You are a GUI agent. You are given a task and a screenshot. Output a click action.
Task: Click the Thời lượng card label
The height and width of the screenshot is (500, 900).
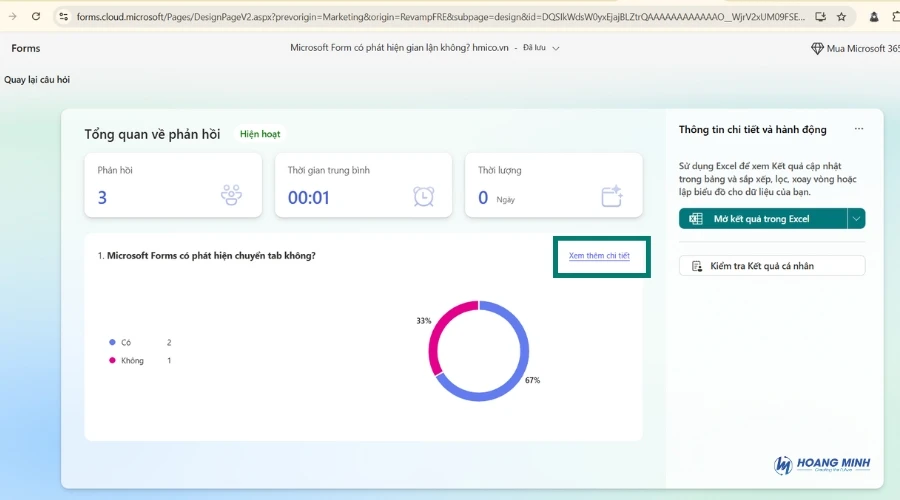[x=499, y=170]
